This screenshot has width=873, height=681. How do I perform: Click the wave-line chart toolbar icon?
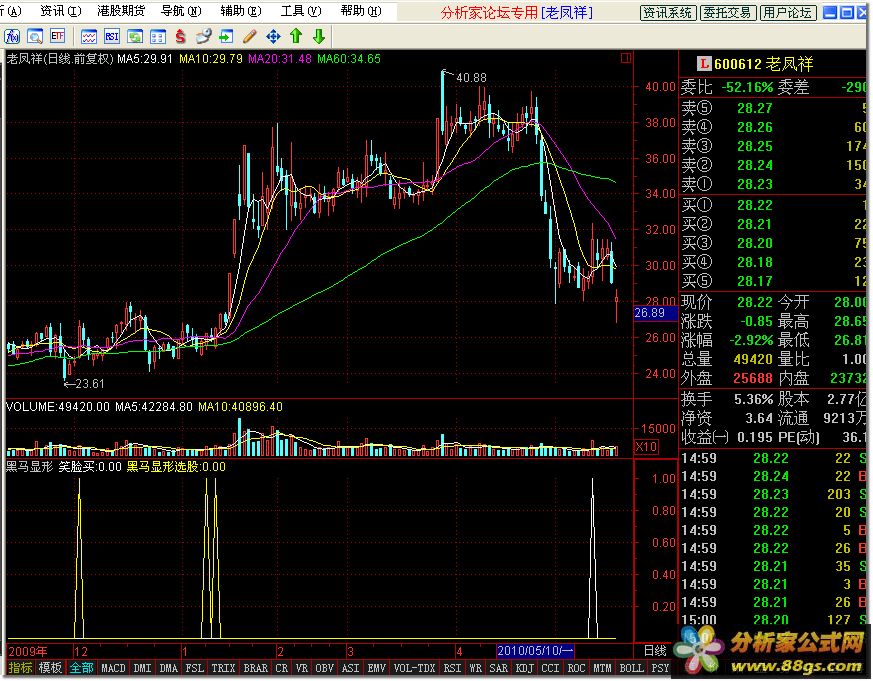pos(89,37)
